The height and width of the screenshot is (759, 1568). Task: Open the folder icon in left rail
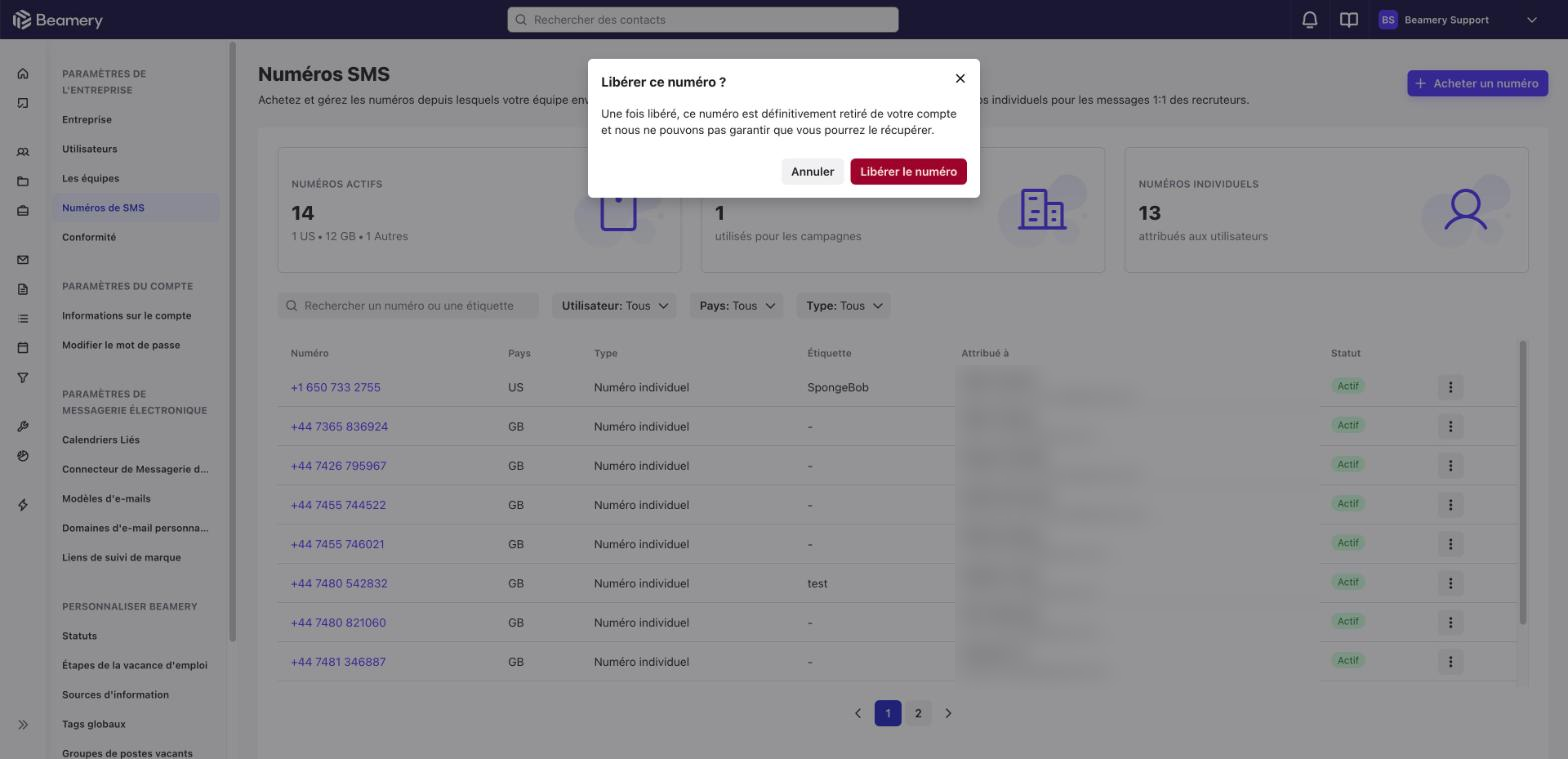coord(23,182)
